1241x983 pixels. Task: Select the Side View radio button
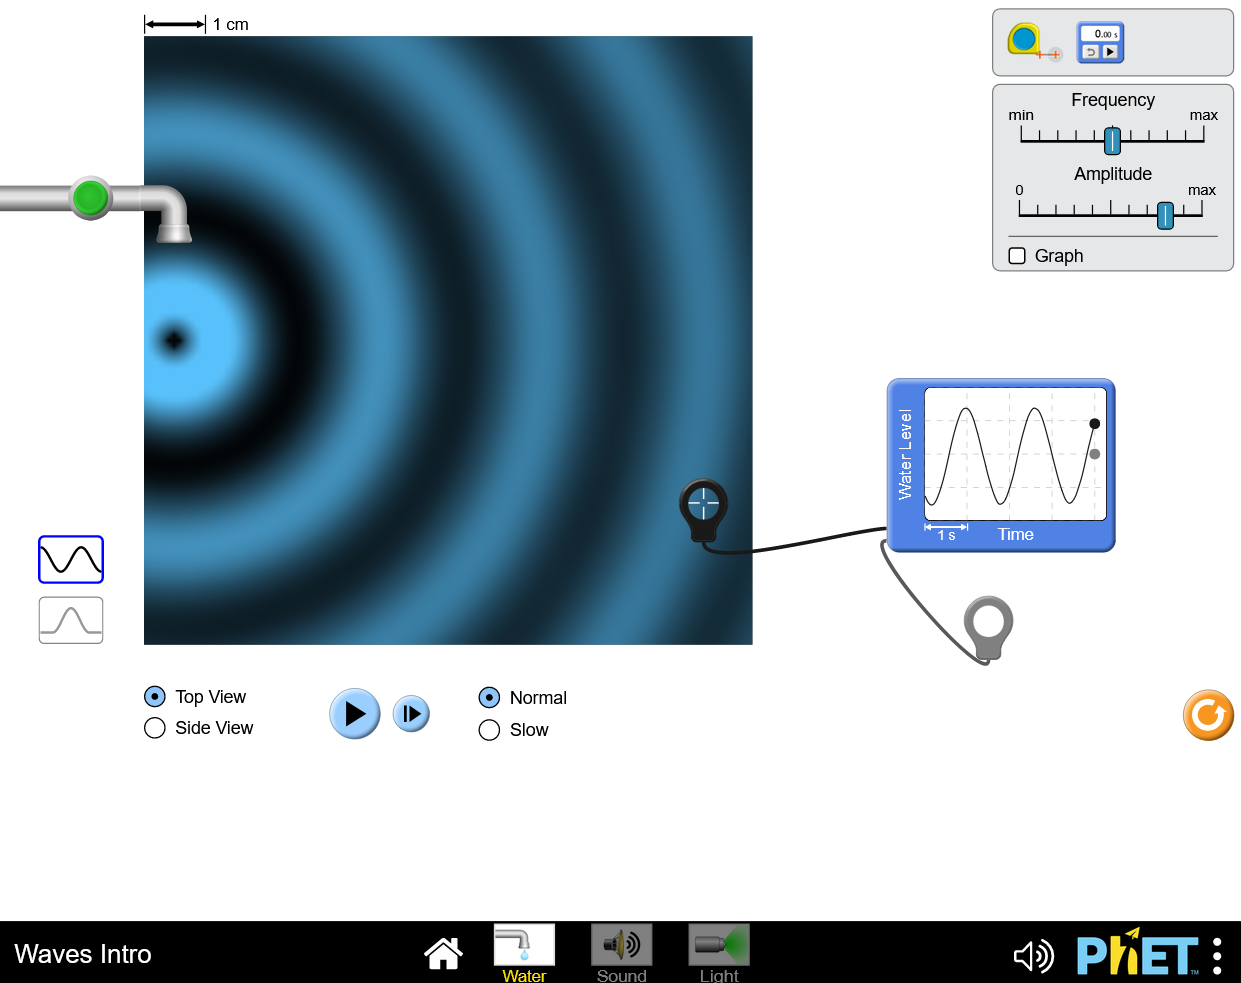tap(155, 728)
